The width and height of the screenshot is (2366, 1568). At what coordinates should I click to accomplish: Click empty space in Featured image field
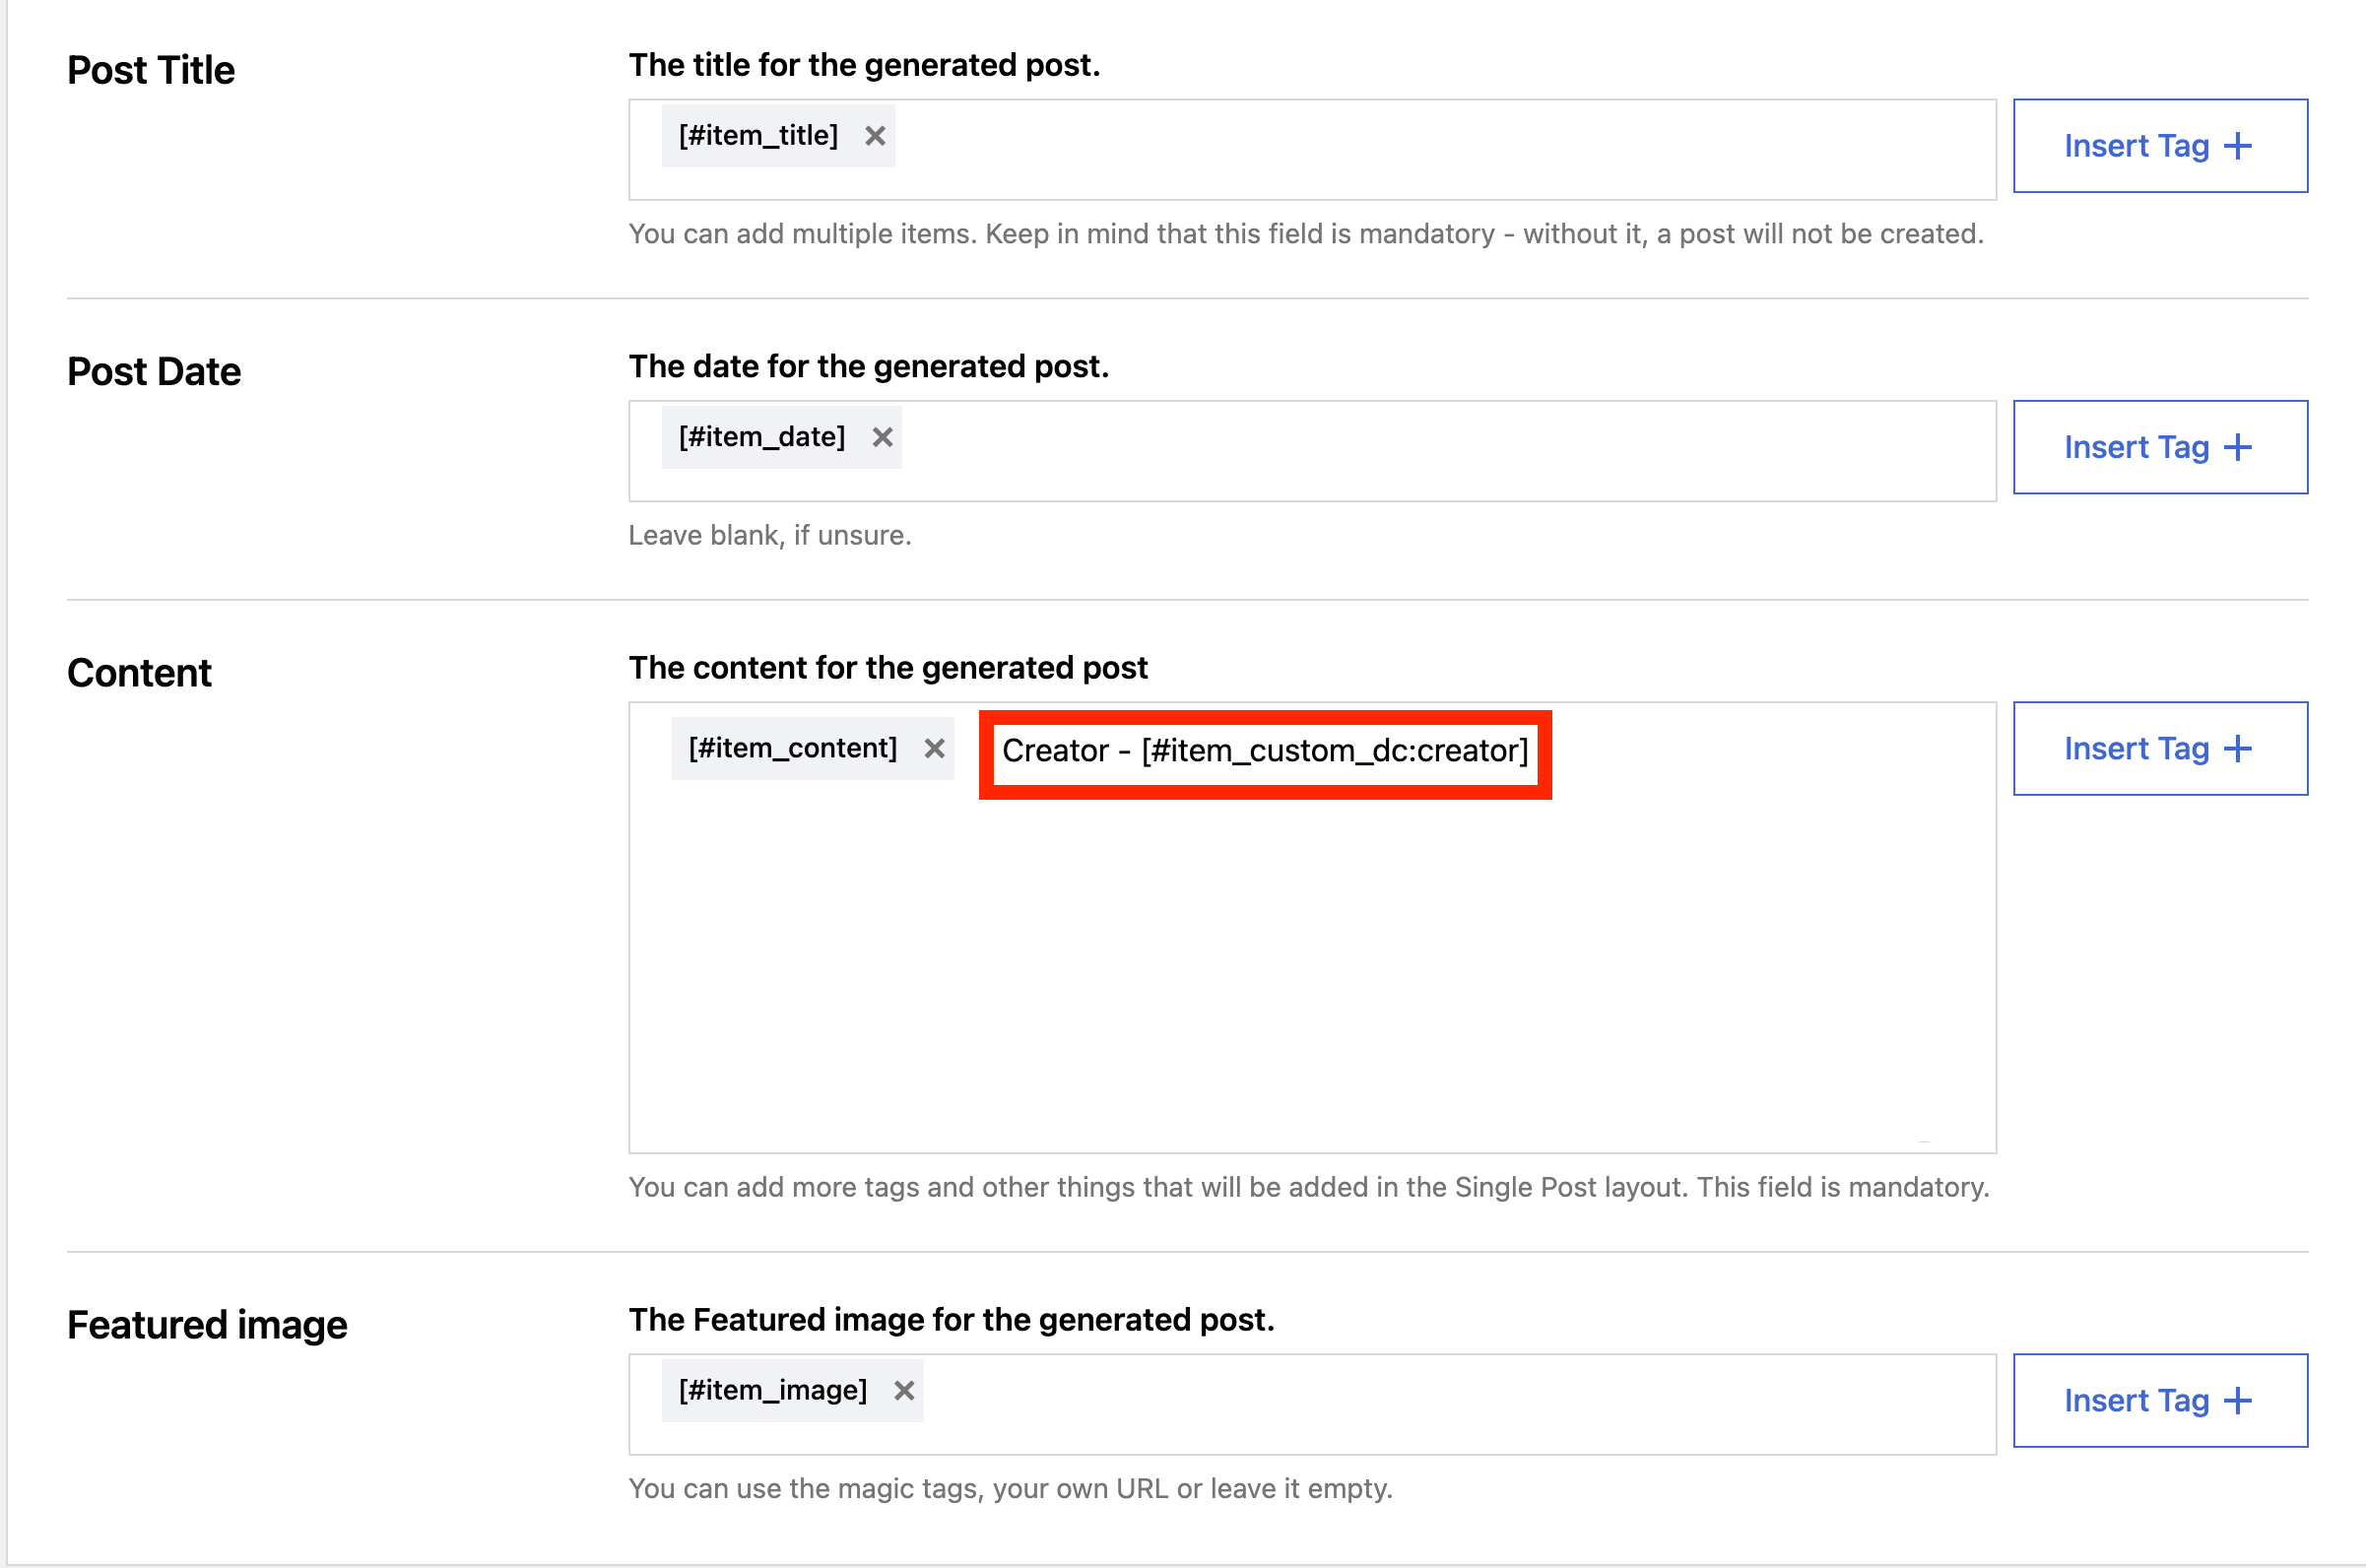coord(1400,1404)
